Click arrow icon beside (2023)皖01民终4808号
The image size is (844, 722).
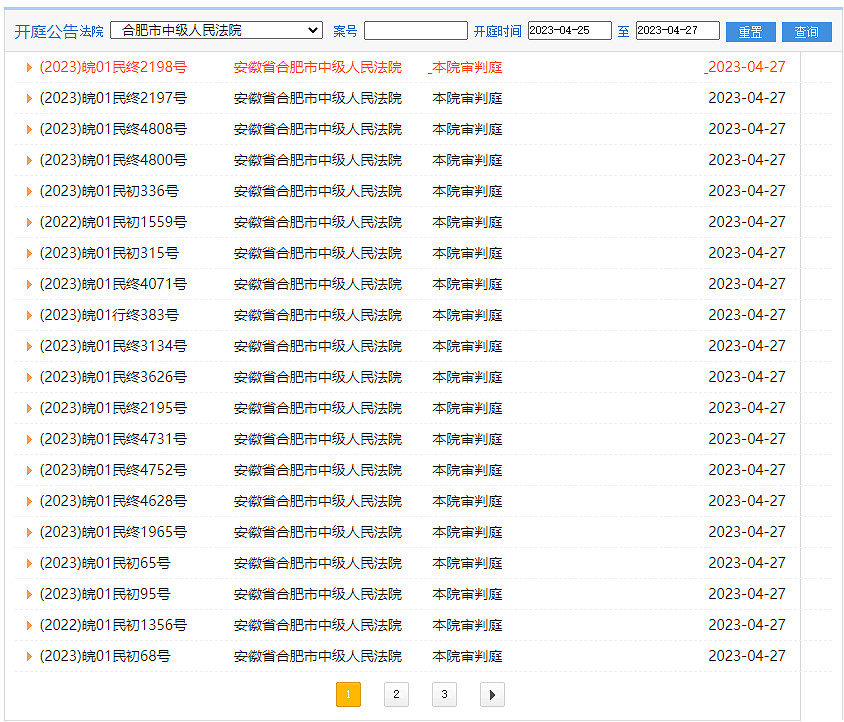pos(29,130)
